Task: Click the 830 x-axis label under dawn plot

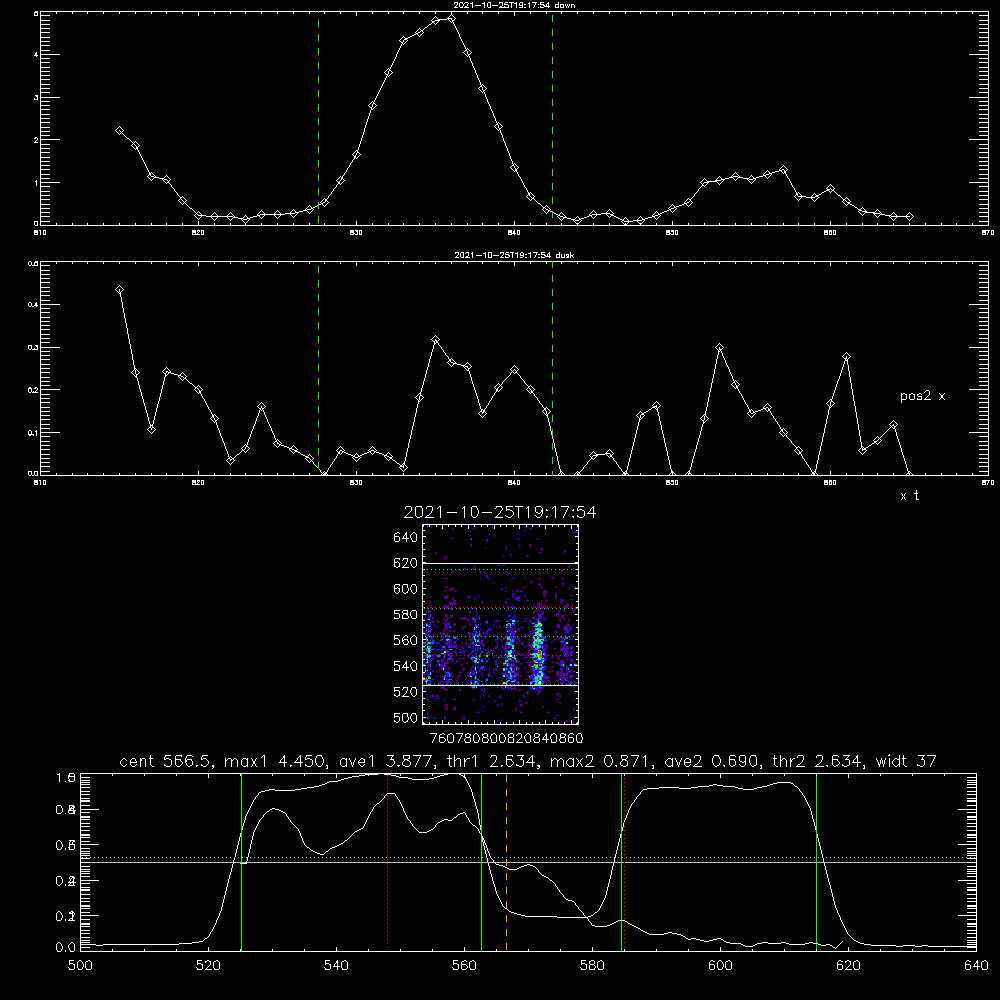Action: (x=356, y=233)
